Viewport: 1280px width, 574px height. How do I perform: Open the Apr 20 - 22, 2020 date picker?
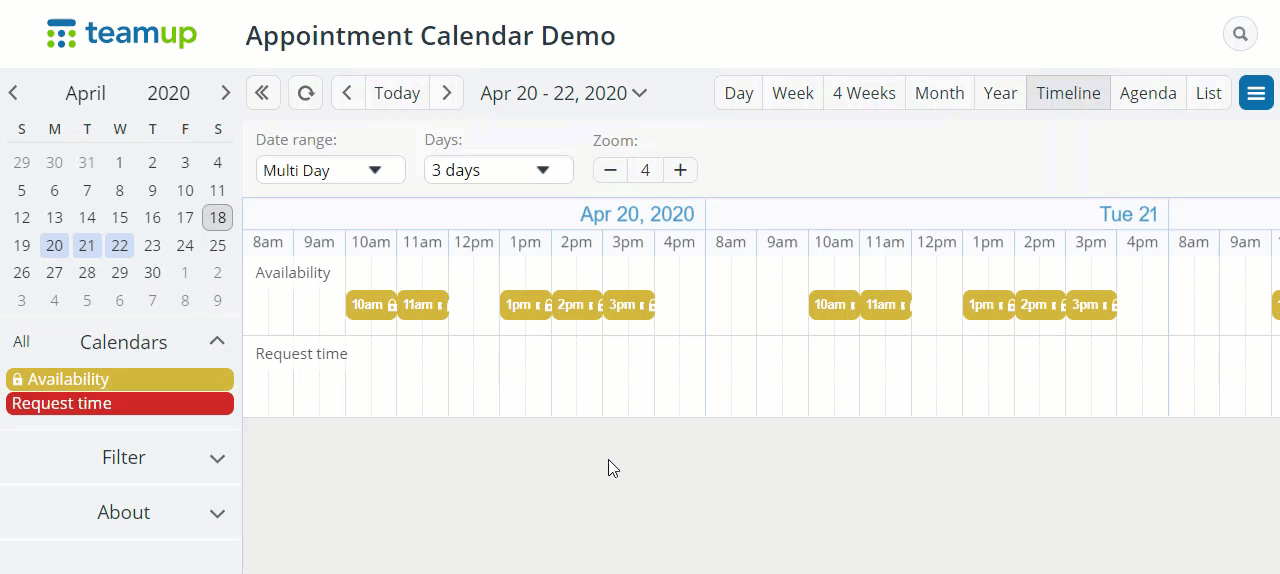(563, 93)
